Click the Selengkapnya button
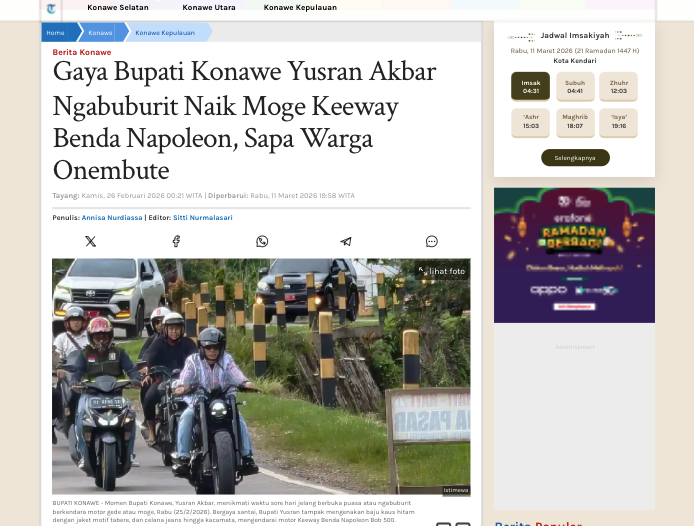 point(575,158)
